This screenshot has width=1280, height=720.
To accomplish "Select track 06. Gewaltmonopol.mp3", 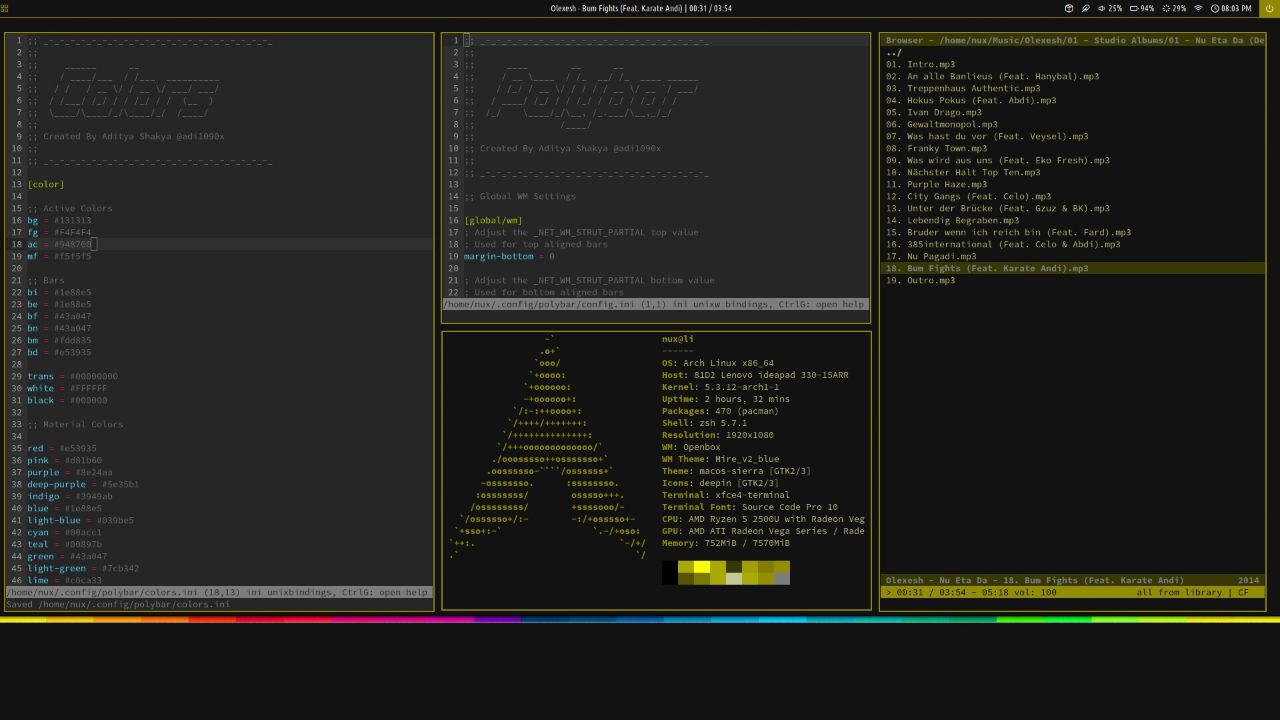I will coord(941,124).
